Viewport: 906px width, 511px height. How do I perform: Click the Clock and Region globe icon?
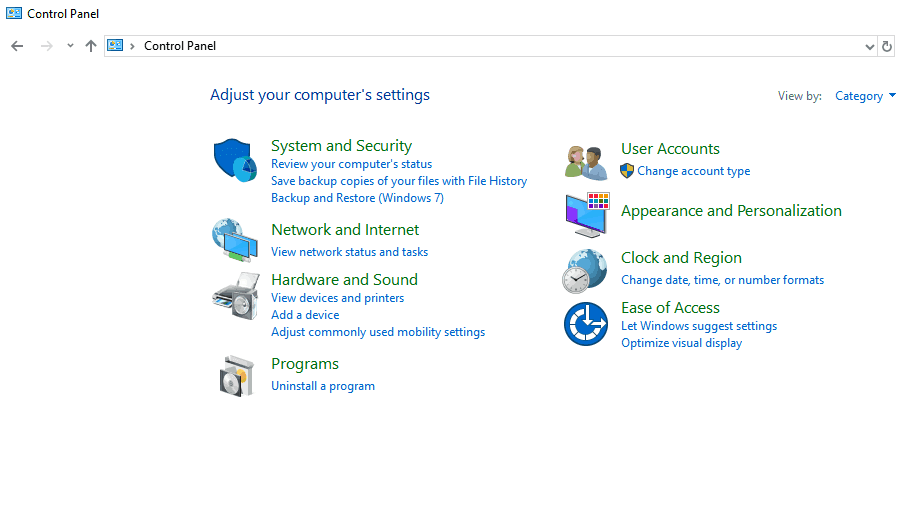(x=585, y=270)
